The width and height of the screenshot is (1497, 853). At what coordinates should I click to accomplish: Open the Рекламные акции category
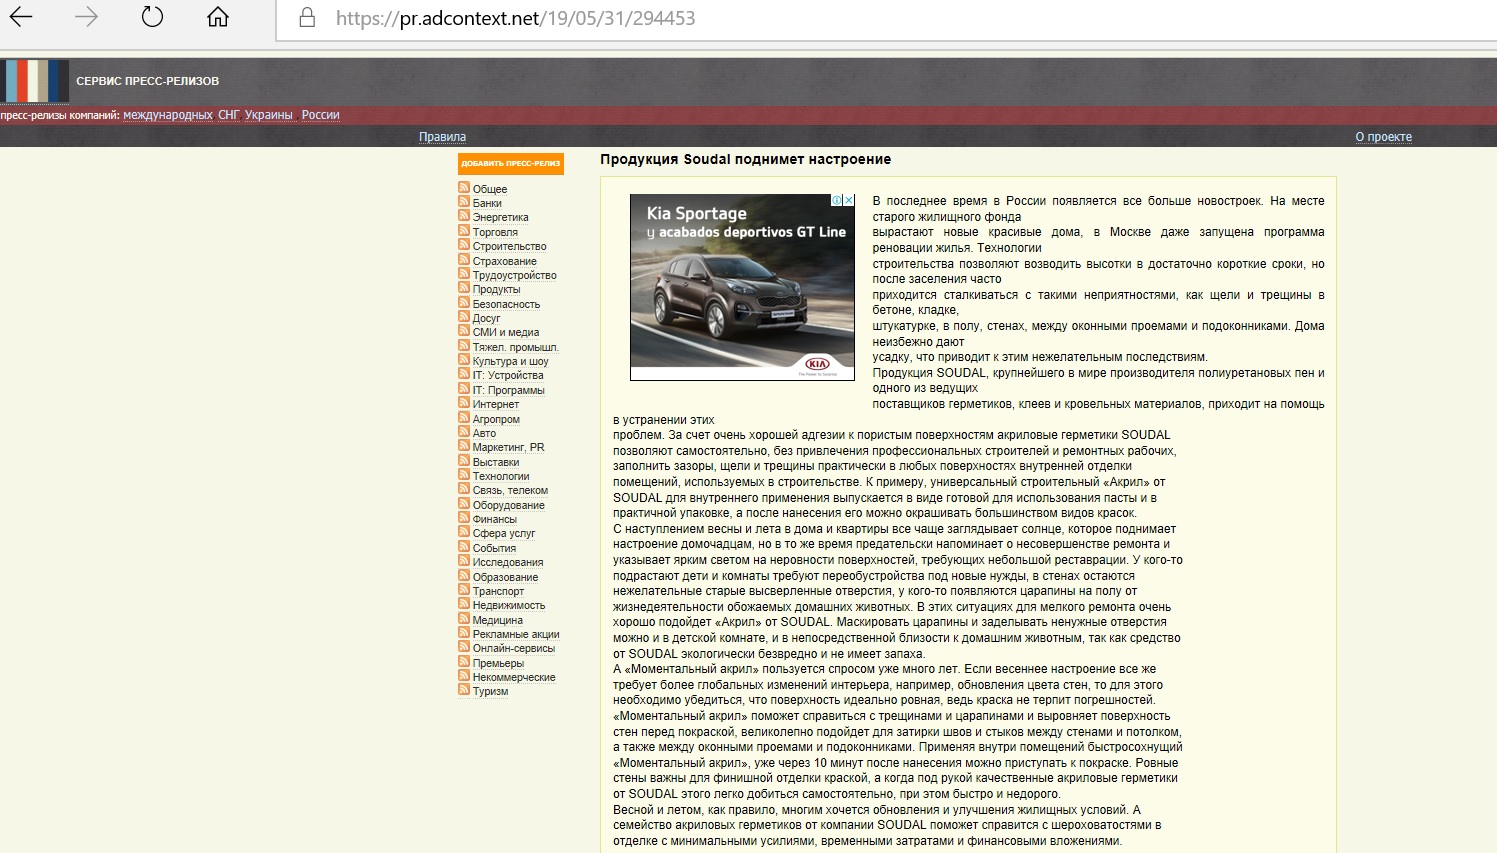[x=516, y=635]
